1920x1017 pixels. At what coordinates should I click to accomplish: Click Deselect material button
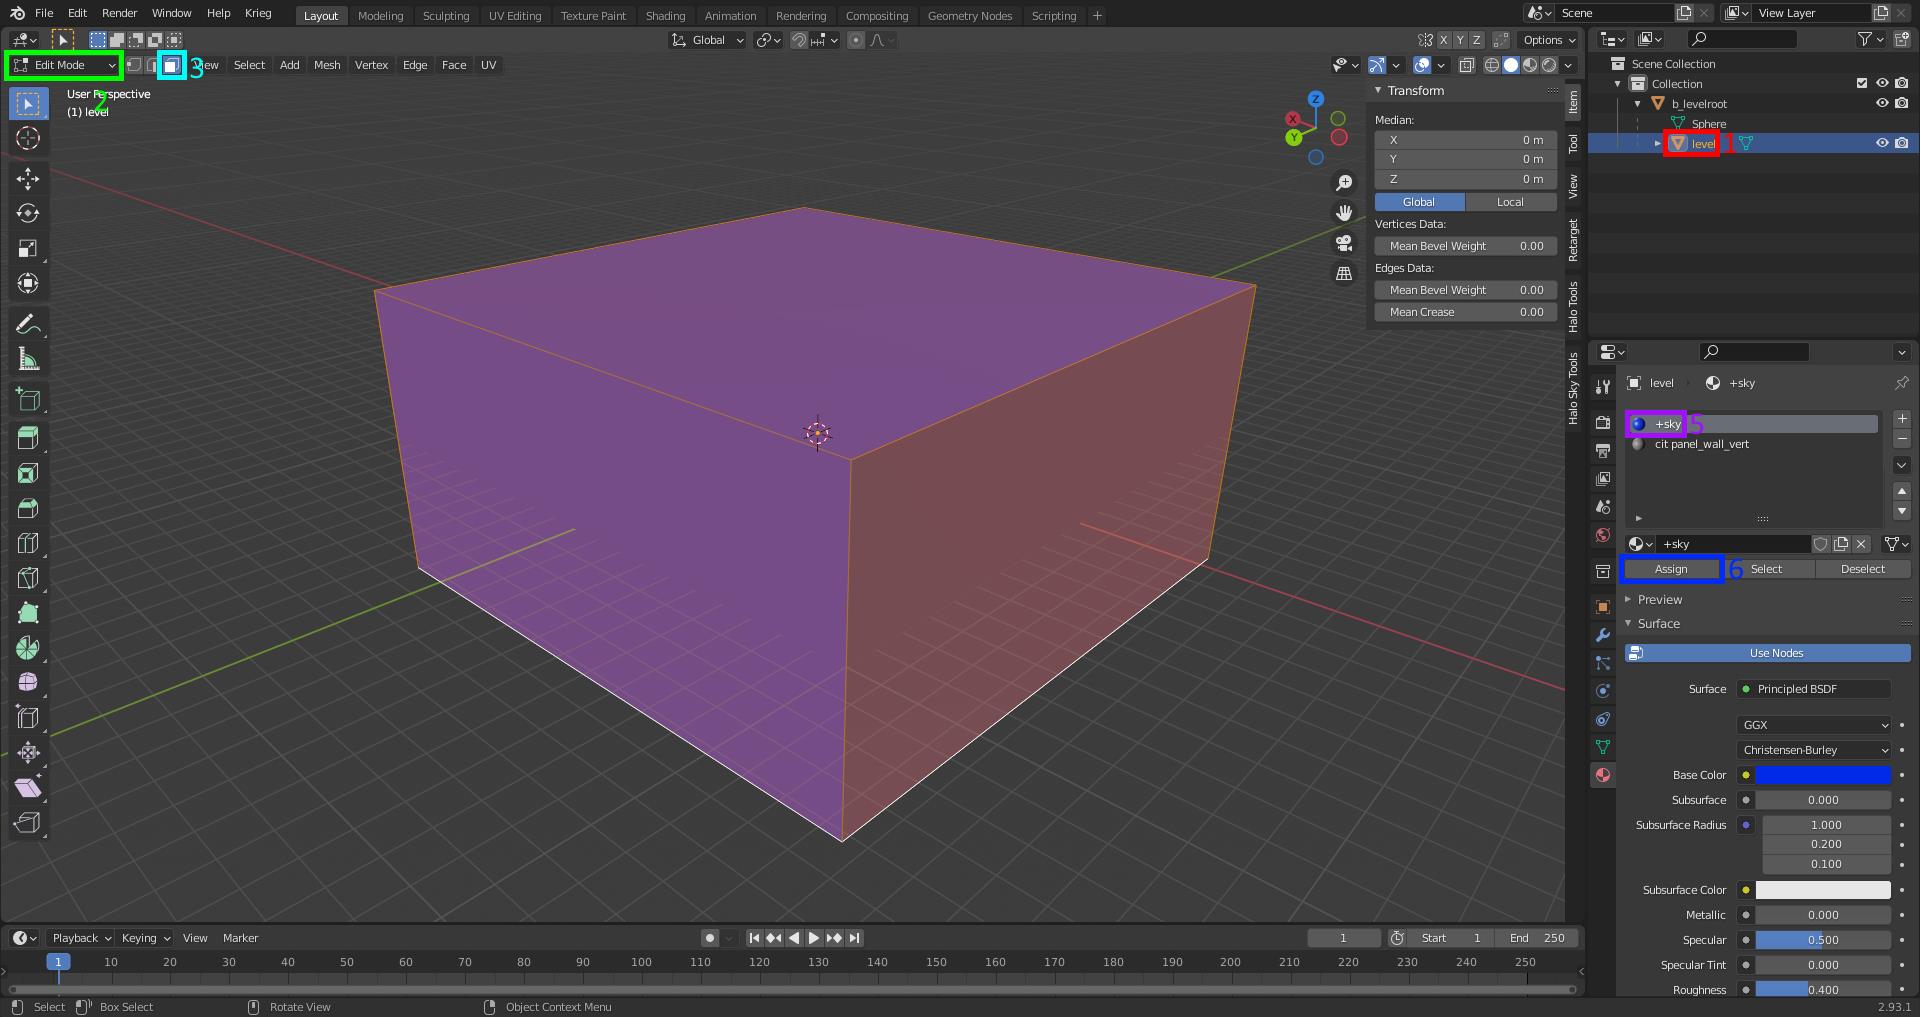point(1862,569)
